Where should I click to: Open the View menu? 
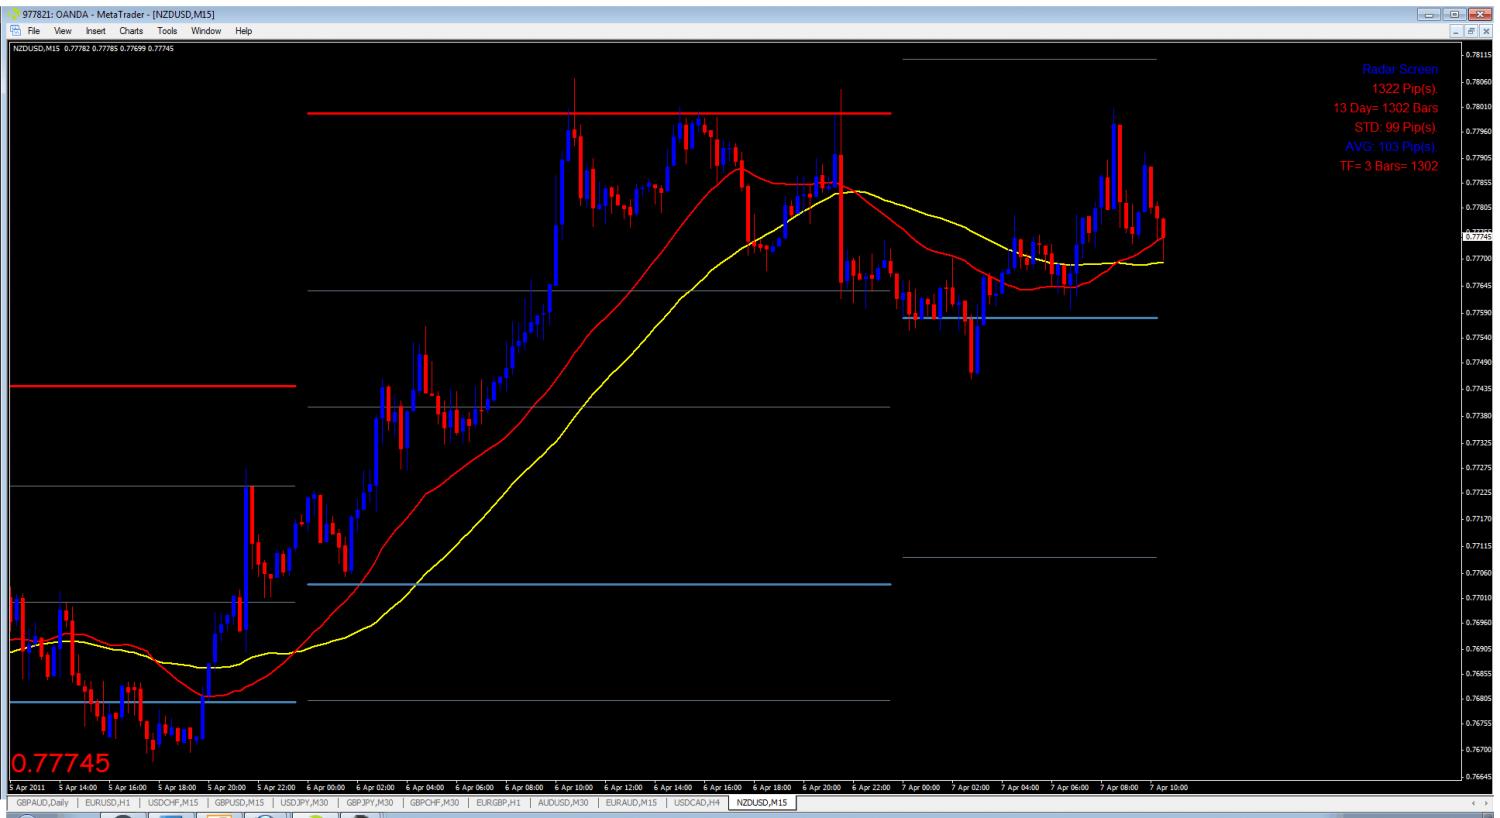coord(63,31)
